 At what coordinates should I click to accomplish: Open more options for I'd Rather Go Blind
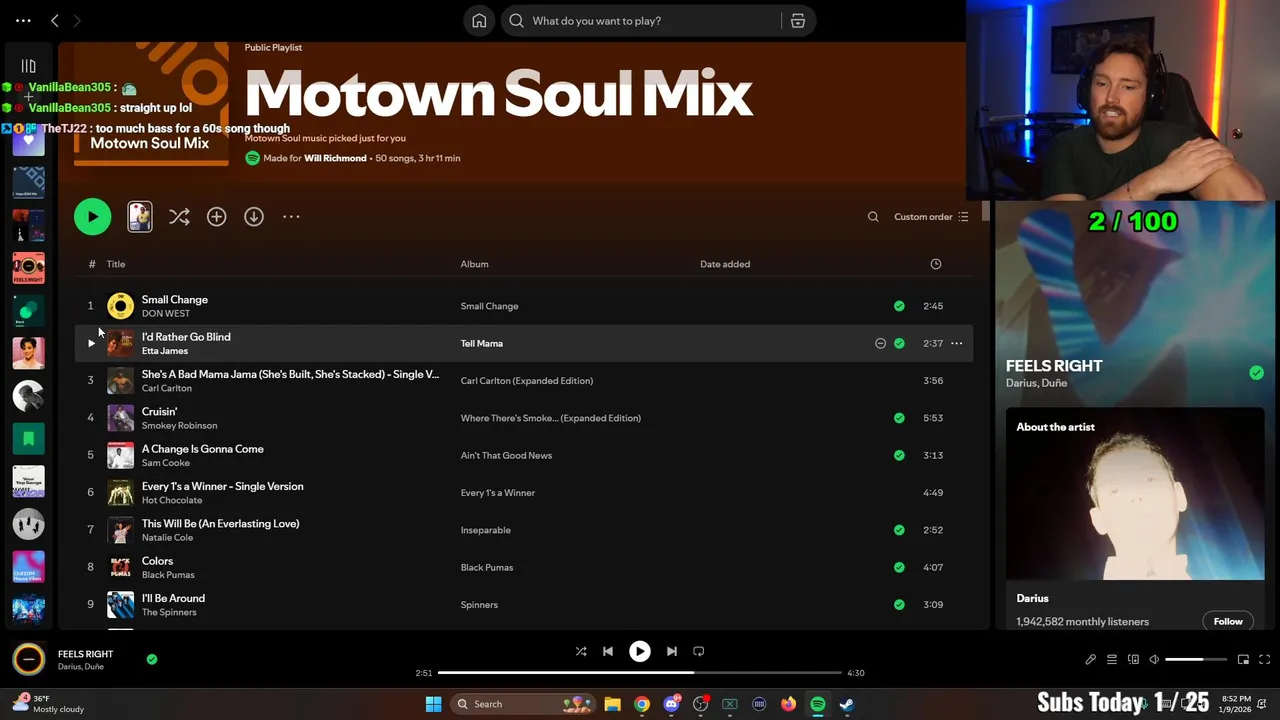[x=956, y=343]
